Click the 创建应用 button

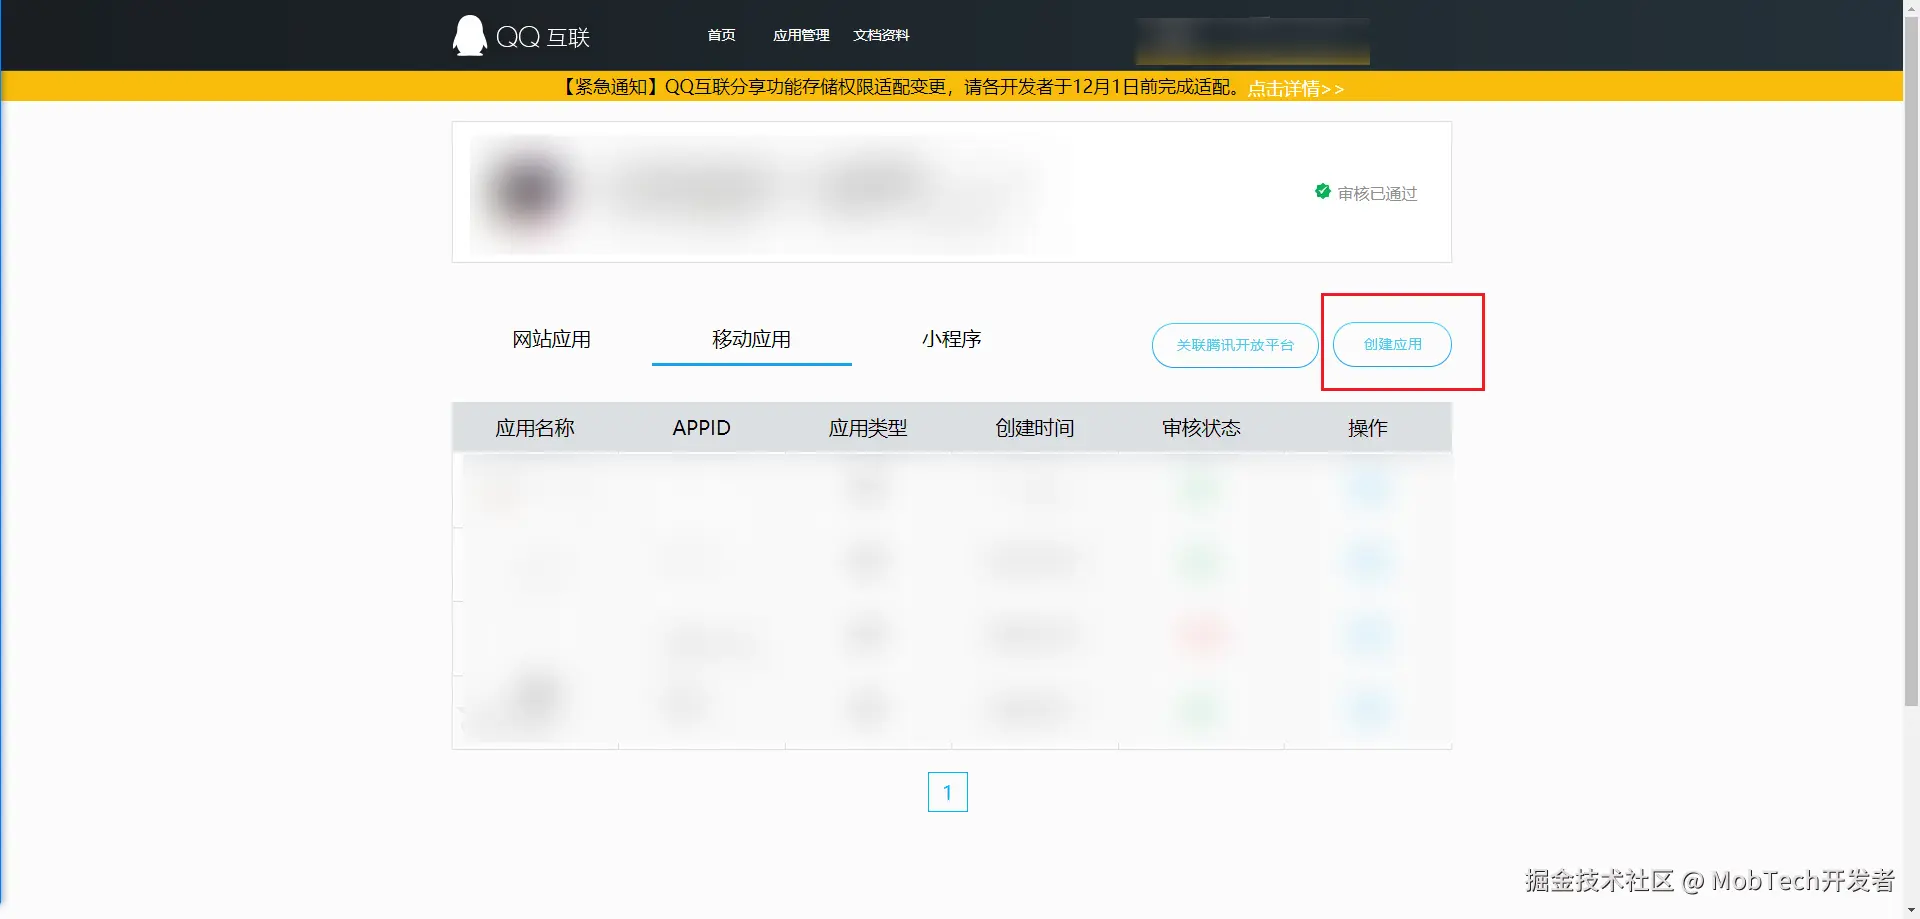point(1392,344)
